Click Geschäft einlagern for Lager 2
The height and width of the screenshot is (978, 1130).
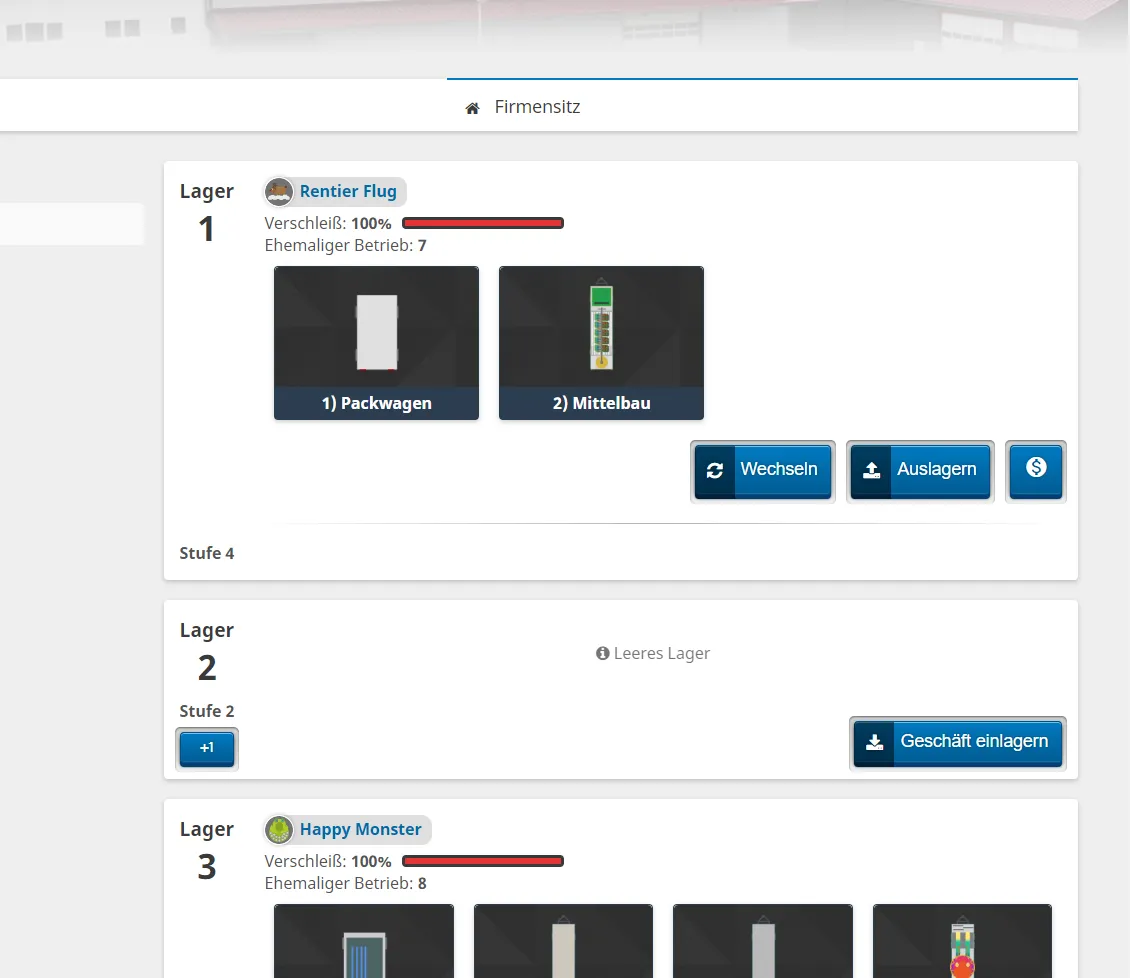[973, 742]
